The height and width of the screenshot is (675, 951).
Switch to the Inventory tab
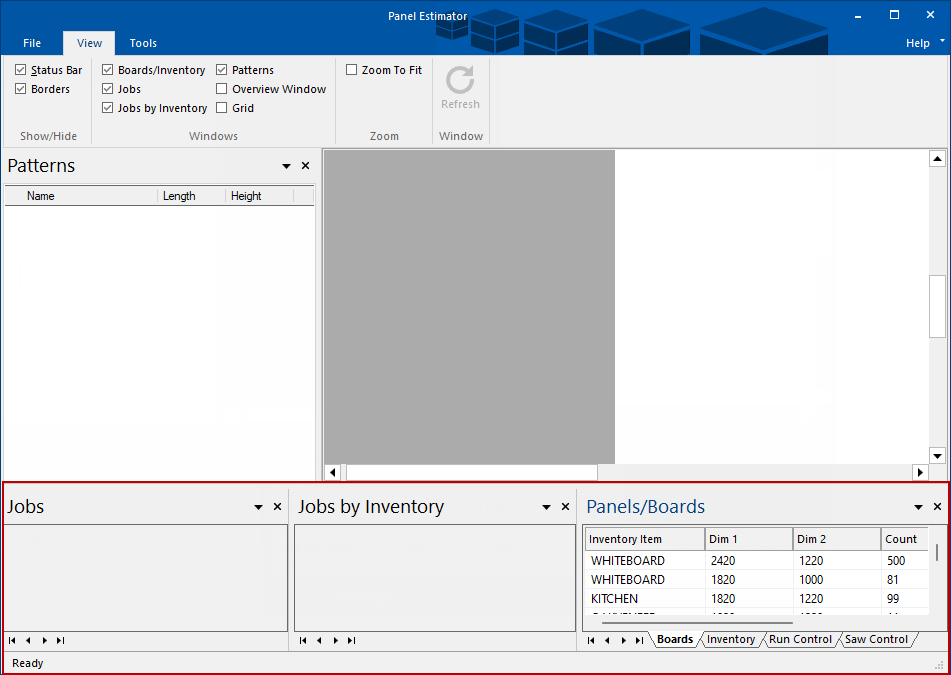(x=731, y=639)
